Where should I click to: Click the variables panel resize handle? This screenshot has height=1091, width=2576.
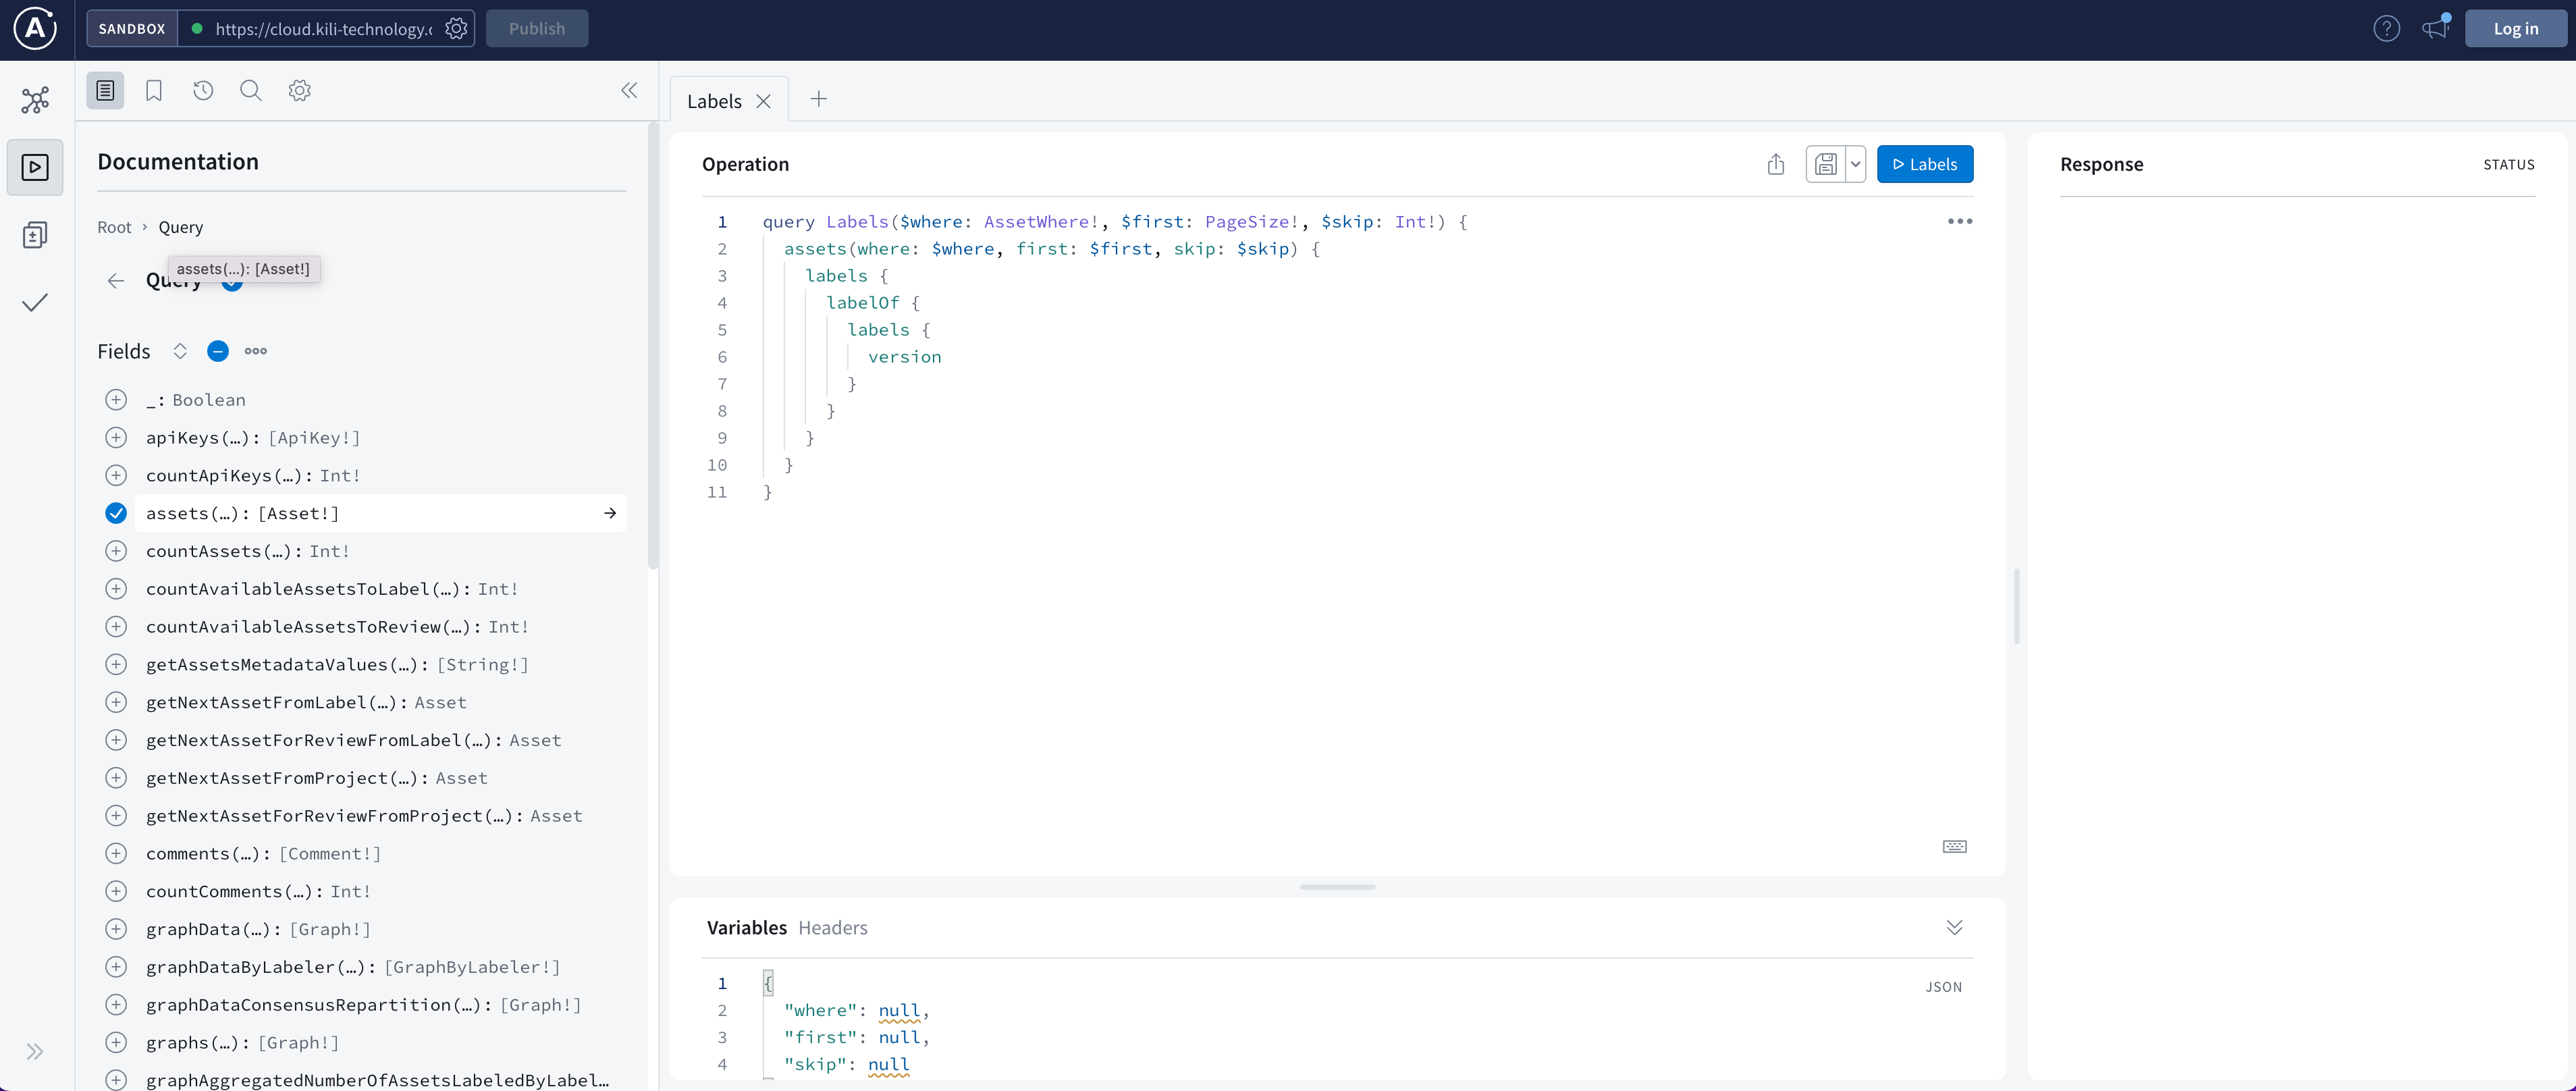[x=1338, y=887]
